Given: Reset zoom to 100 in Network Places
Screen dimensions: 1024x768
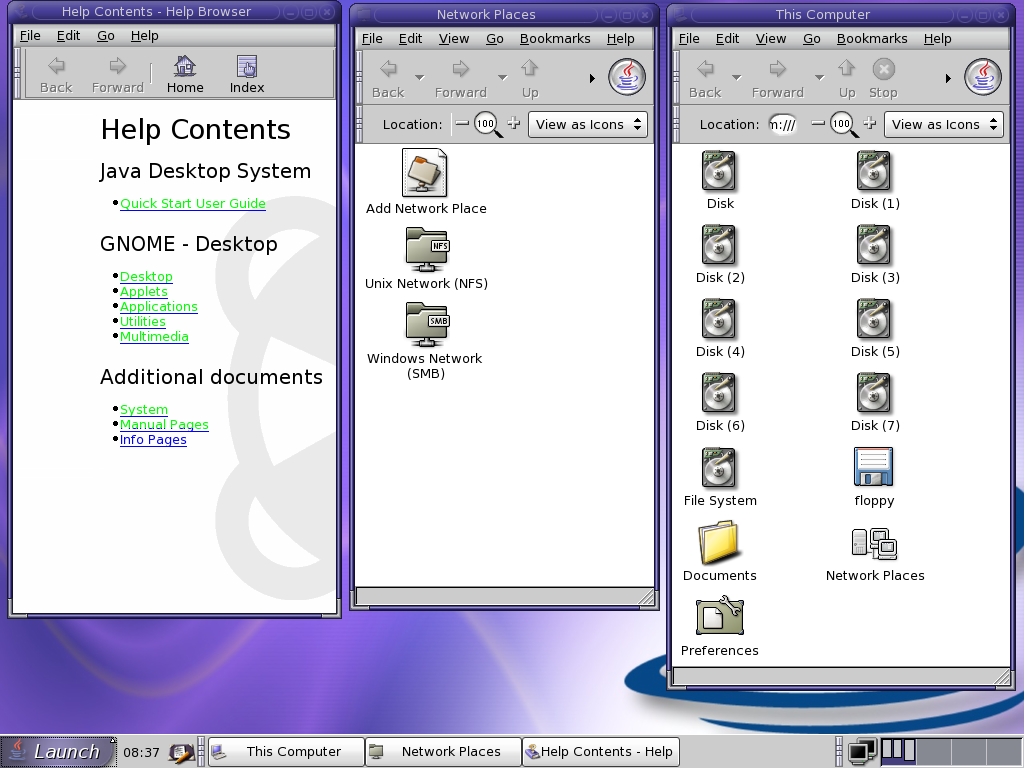Looking at the screenshot, I should 487,124.
